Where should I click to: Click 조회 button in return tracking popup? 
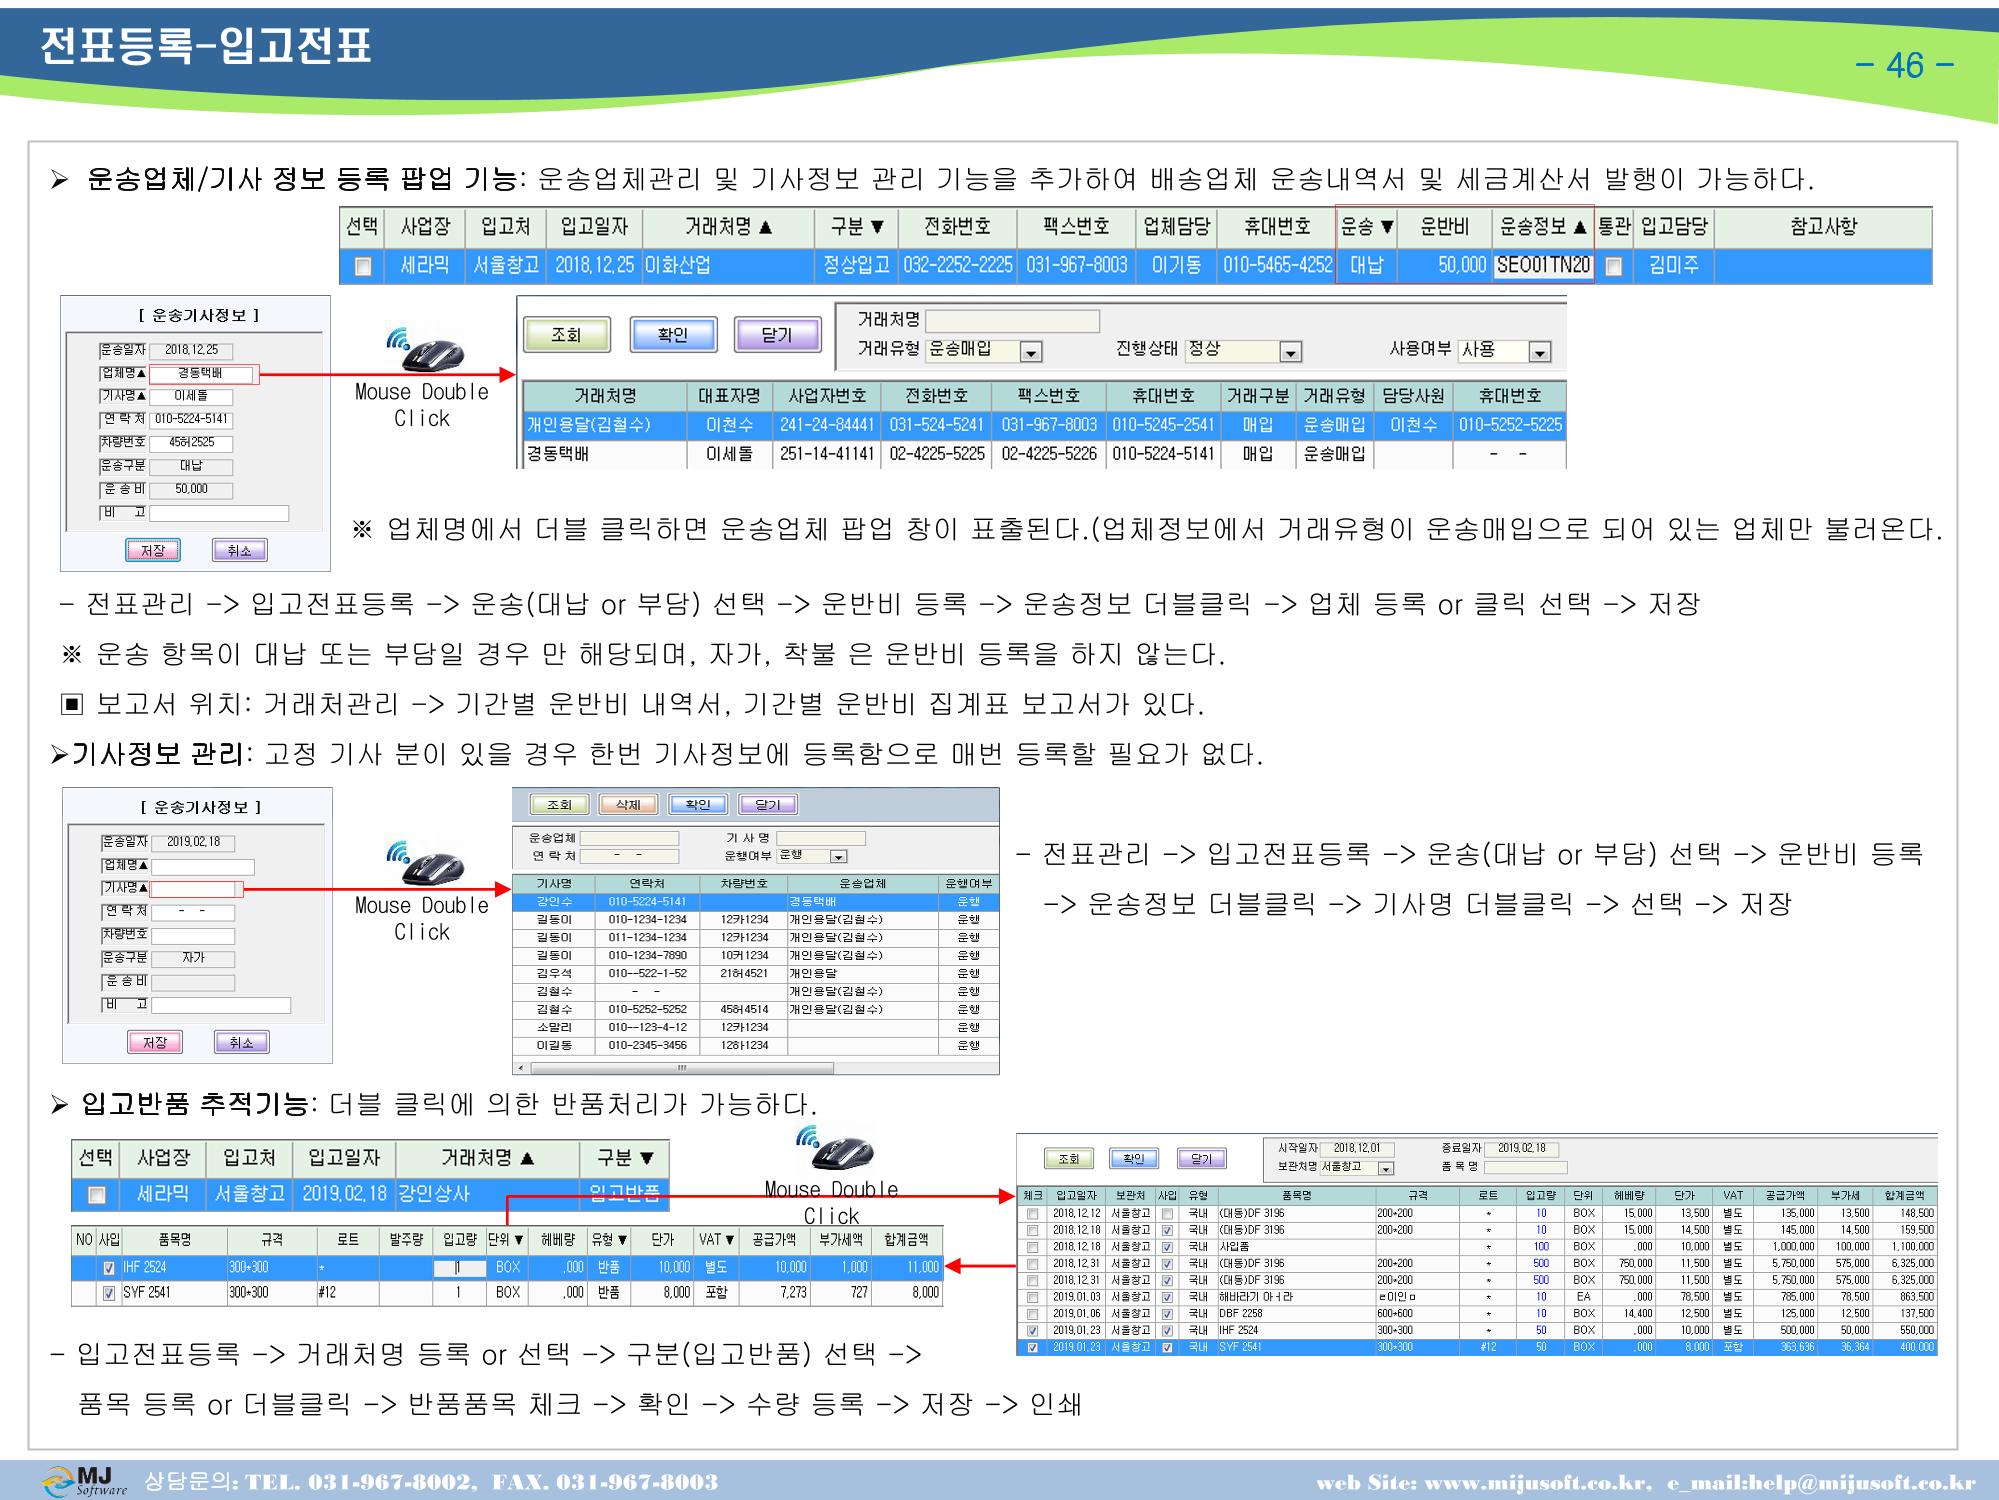[1068, 1159]
